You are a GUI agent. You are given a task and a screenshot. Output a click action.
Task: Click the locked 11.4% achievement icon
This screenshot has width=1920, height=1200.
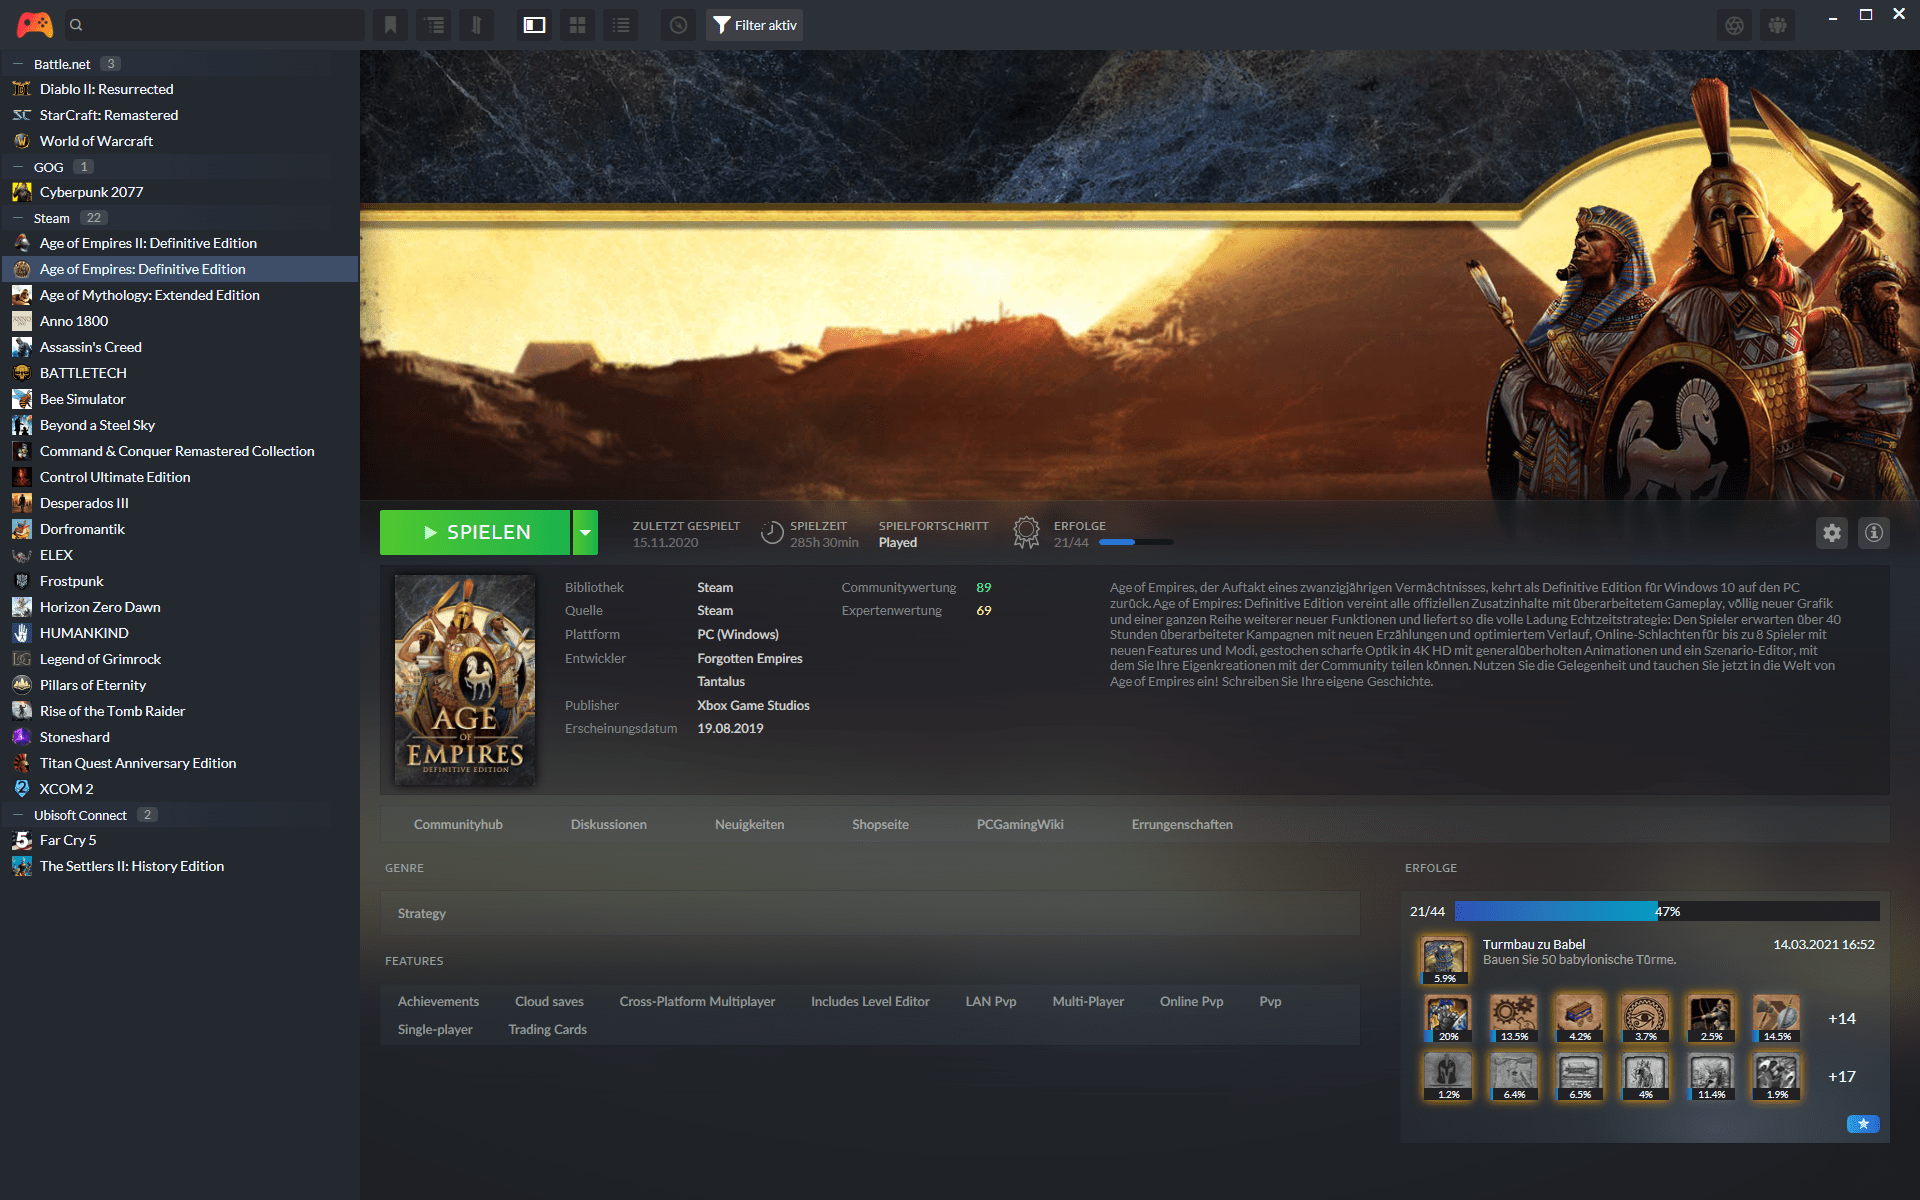1711,1076
